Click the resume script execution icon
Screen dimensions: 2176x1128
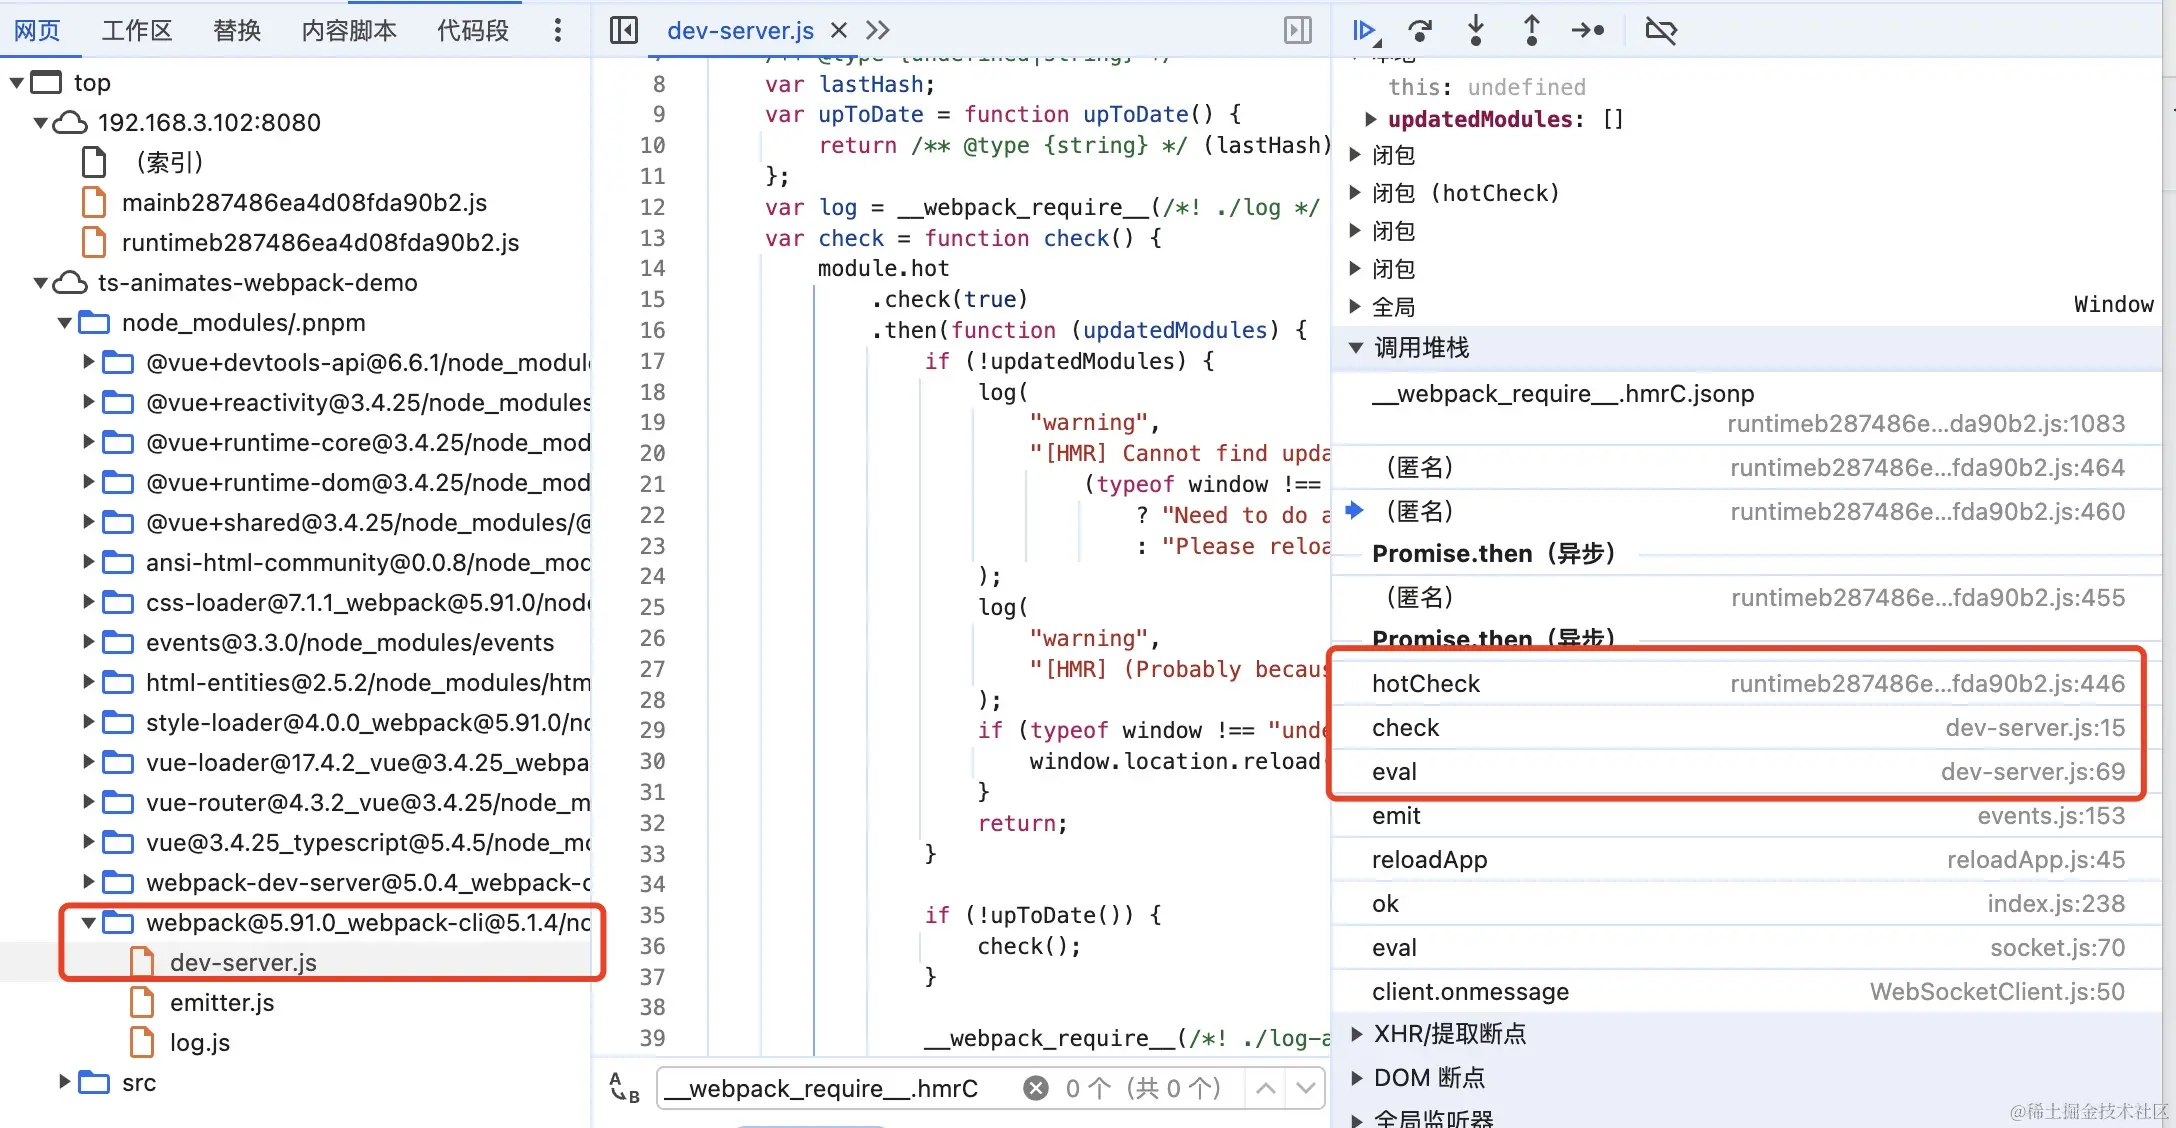pos(1365,30)
